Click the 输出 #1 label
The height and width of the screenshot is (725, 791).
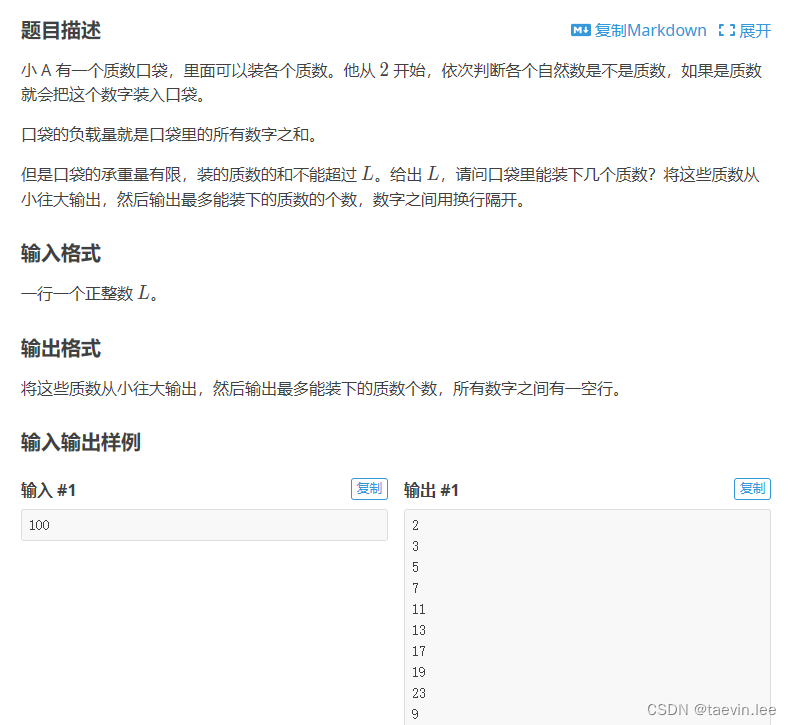click(431, 490)
